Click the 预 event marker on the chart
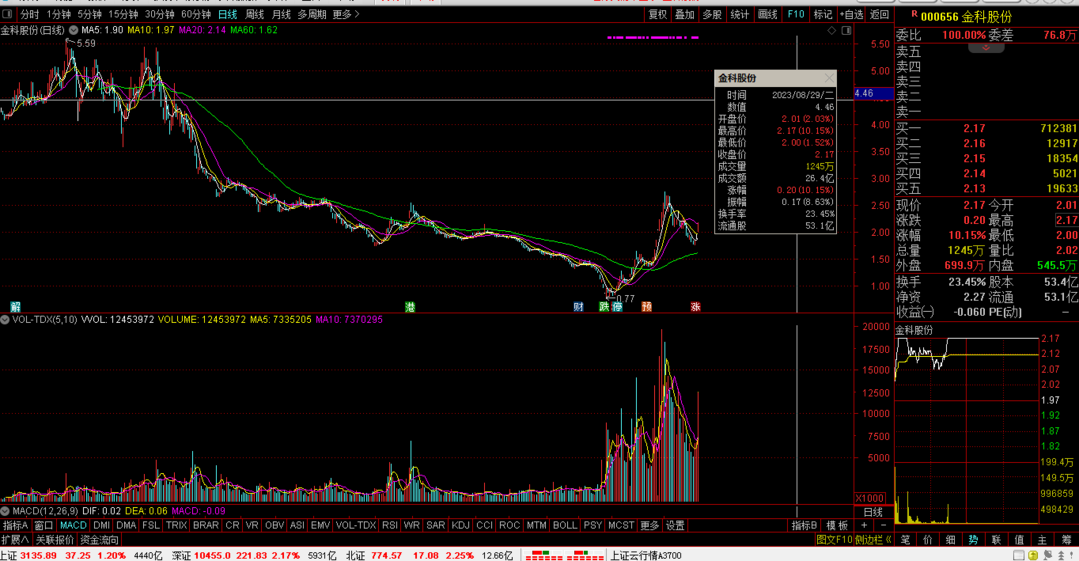 [x=646, y=307]
